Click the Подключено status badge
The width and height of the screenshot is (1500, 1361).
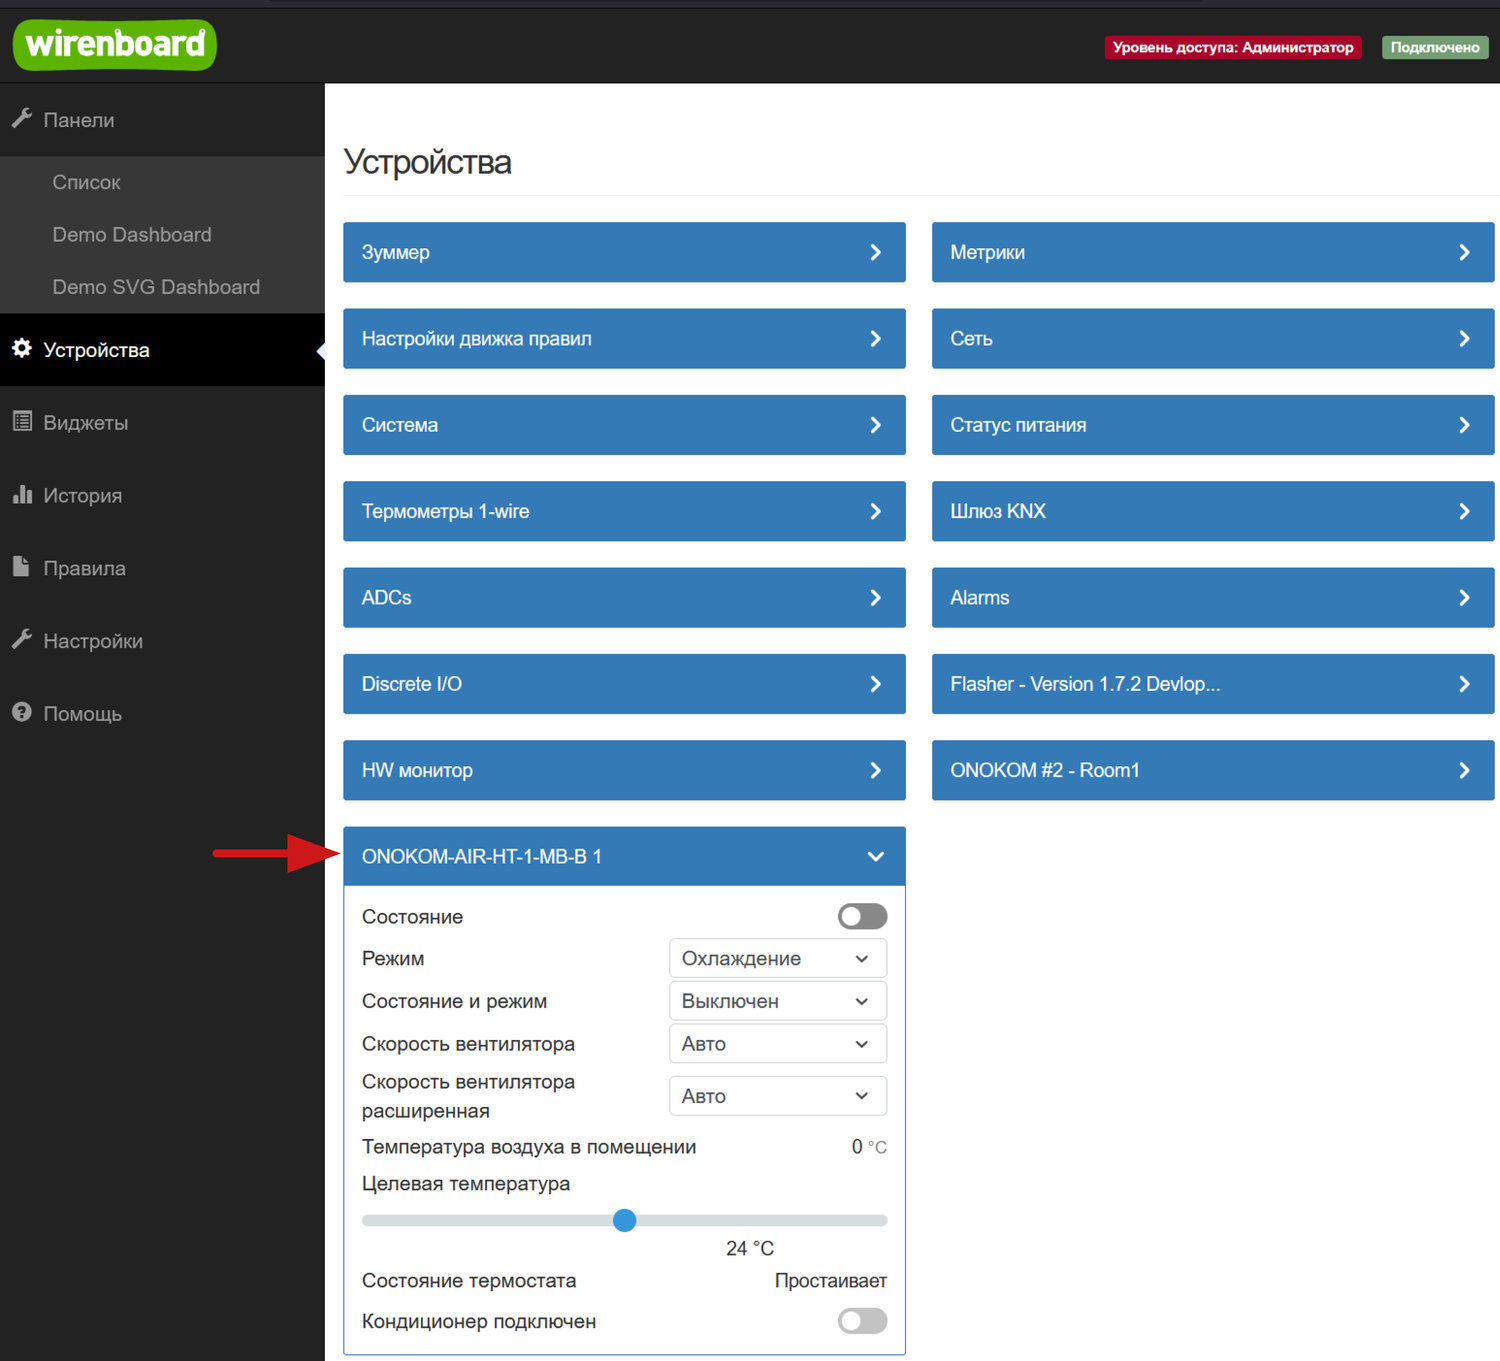(x=1435, y=47)
